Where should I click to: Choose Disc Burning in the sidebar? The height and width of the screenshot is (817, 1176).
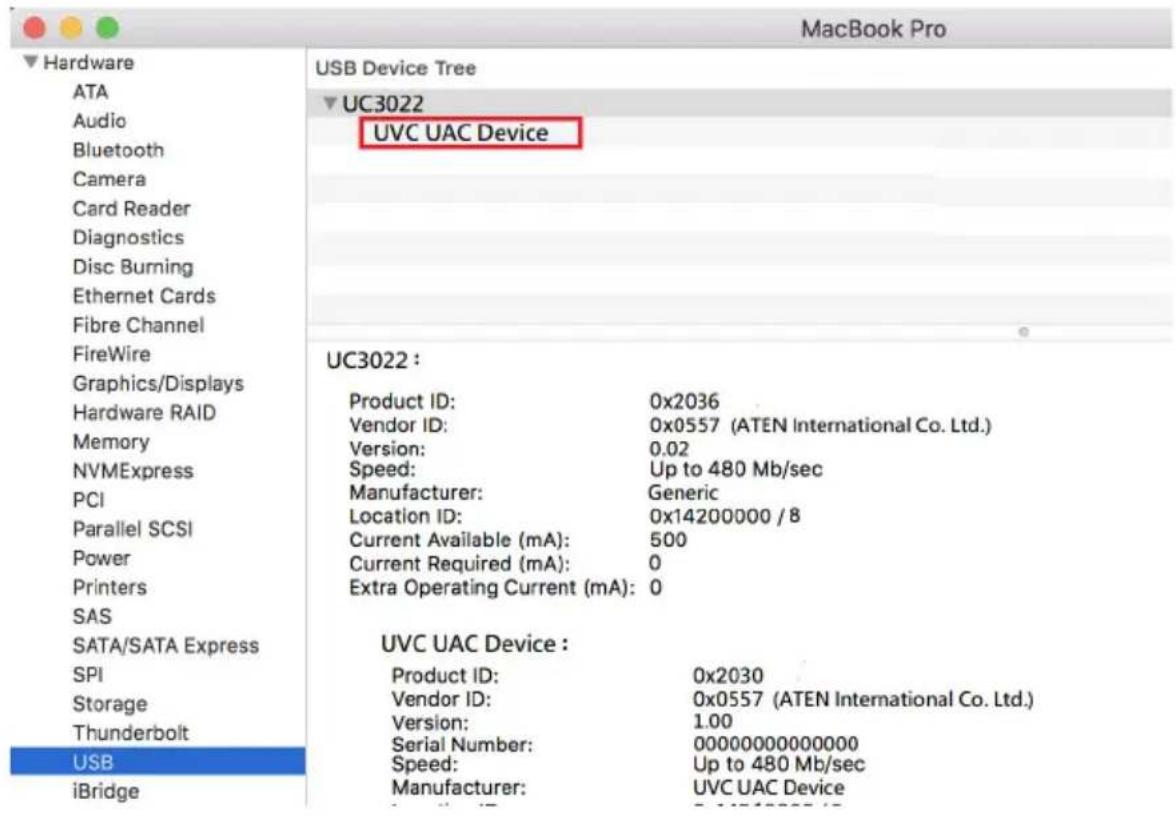(133, 267)
